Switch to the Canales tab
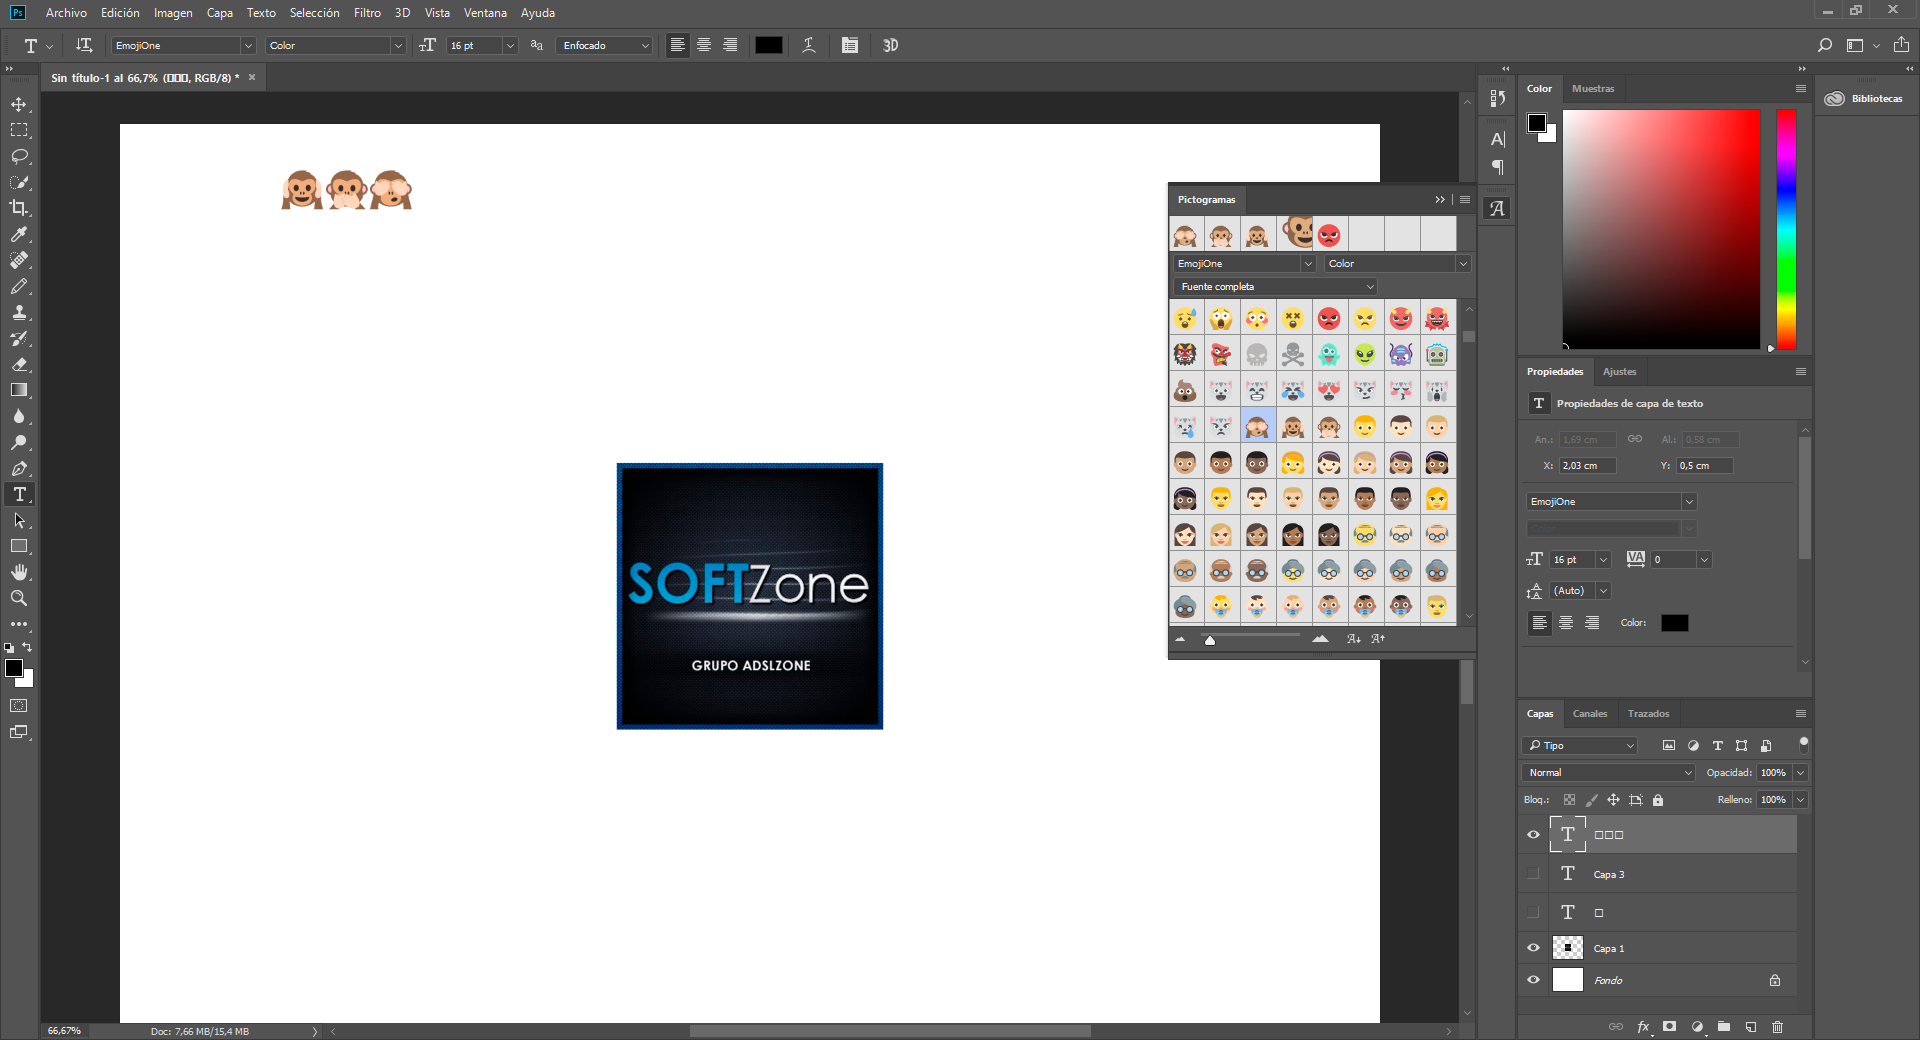 [x=1589, y=714]
